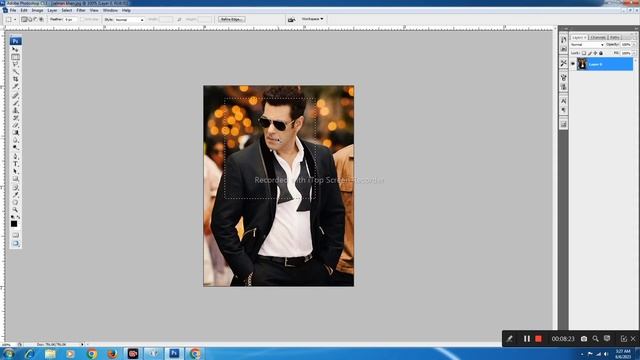This screenshot has height=360, width=640.
Task: Toggle Lock all in the Layers panel
Action: 601,53
